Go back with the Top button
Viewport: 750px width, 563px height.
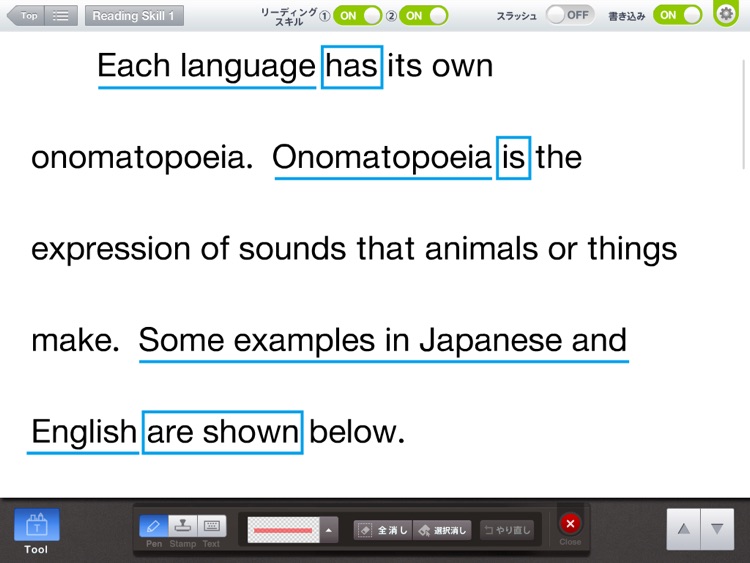26,16
